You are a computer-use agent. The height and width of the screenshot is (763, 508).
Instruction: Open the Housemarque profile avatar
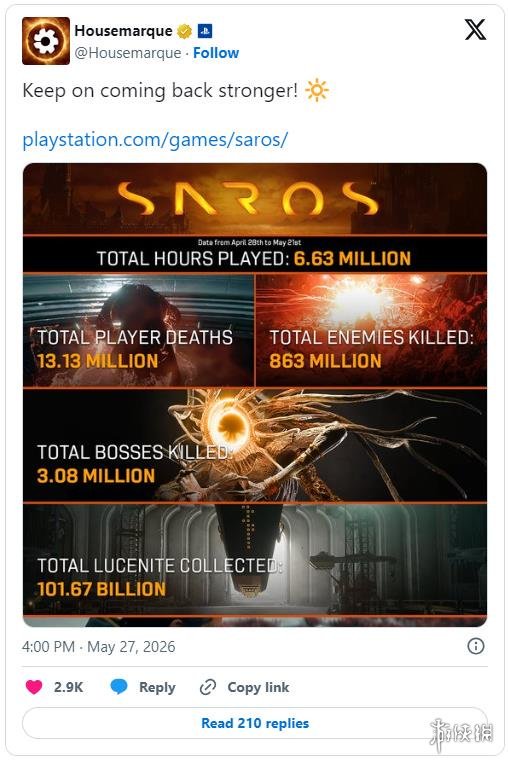coord(46,41)
